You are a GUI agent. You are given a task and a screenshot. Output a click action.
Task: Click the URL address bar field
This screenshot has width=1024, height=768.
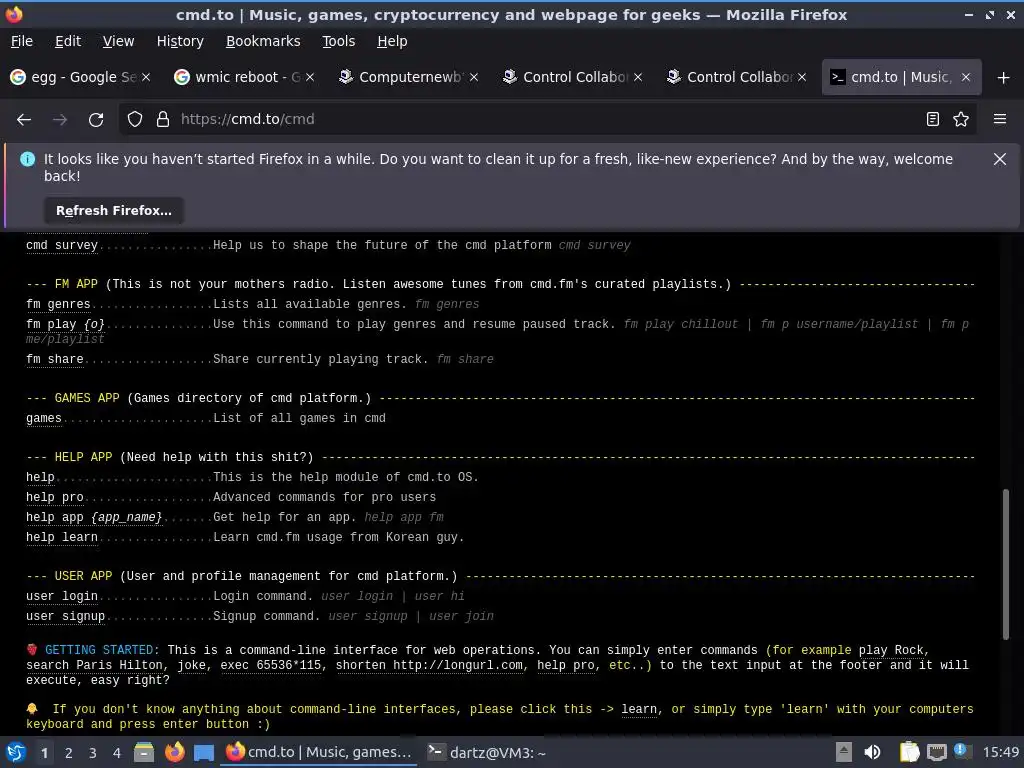(x=547, y=120)
